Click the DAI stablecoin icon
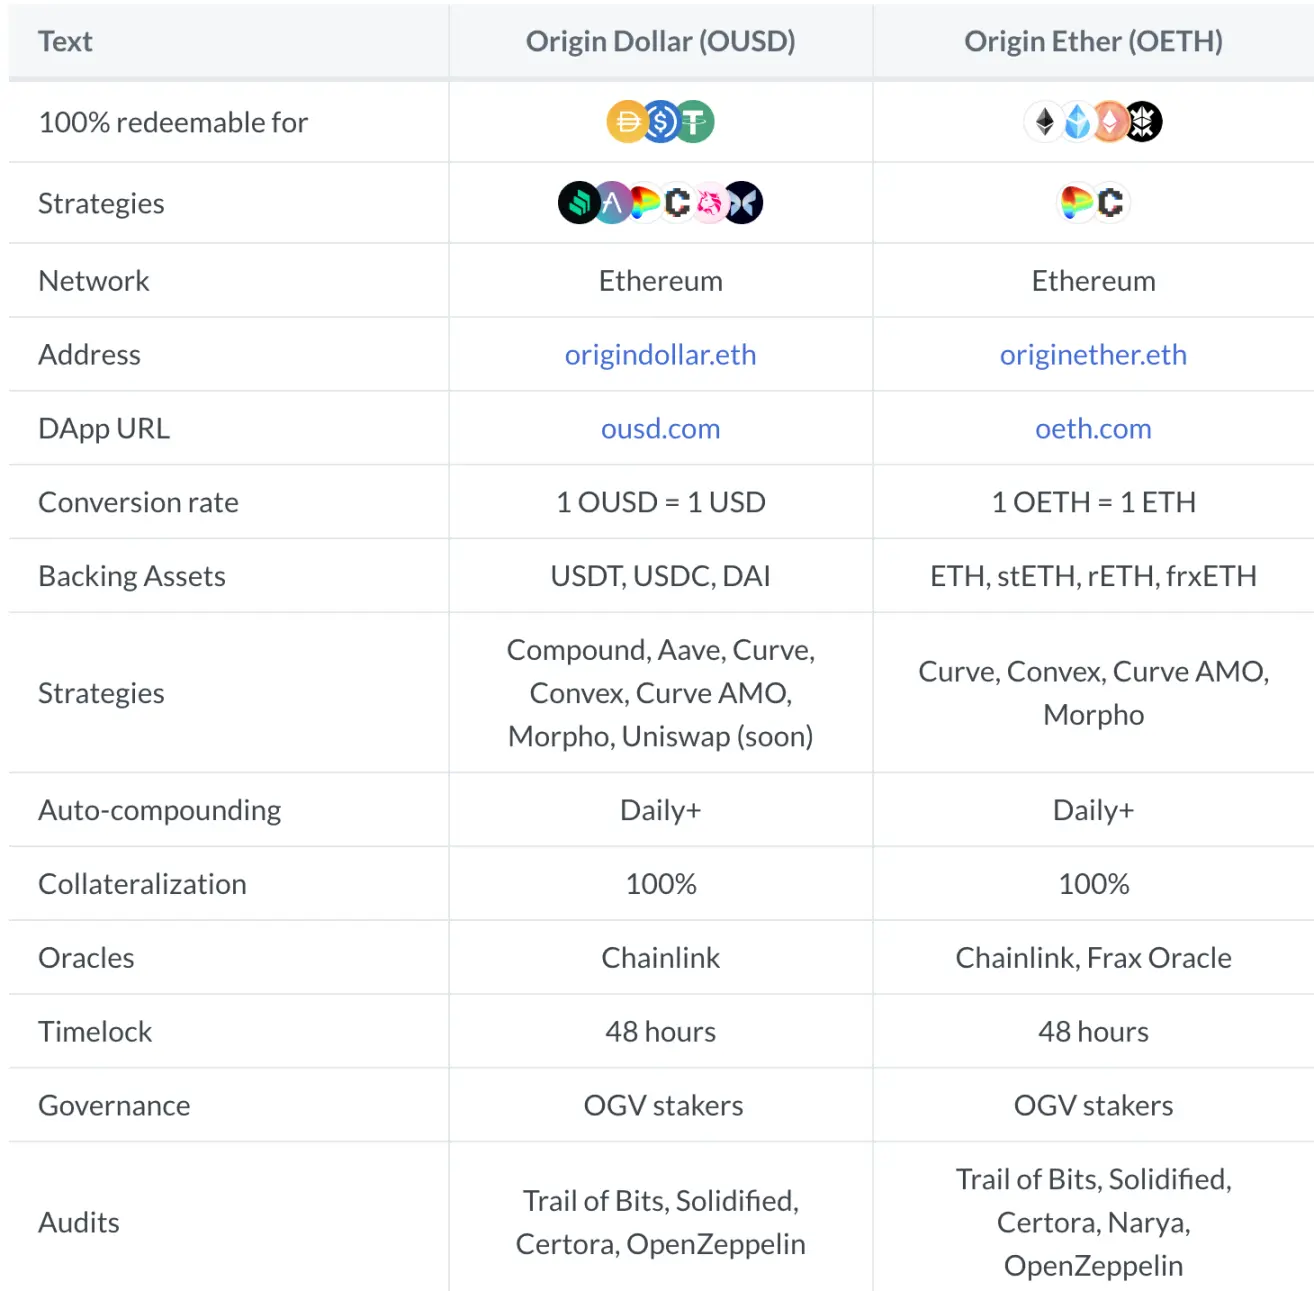Image resolution: width=1314 pixels, height=1291 pixels. tap(626, 122)
